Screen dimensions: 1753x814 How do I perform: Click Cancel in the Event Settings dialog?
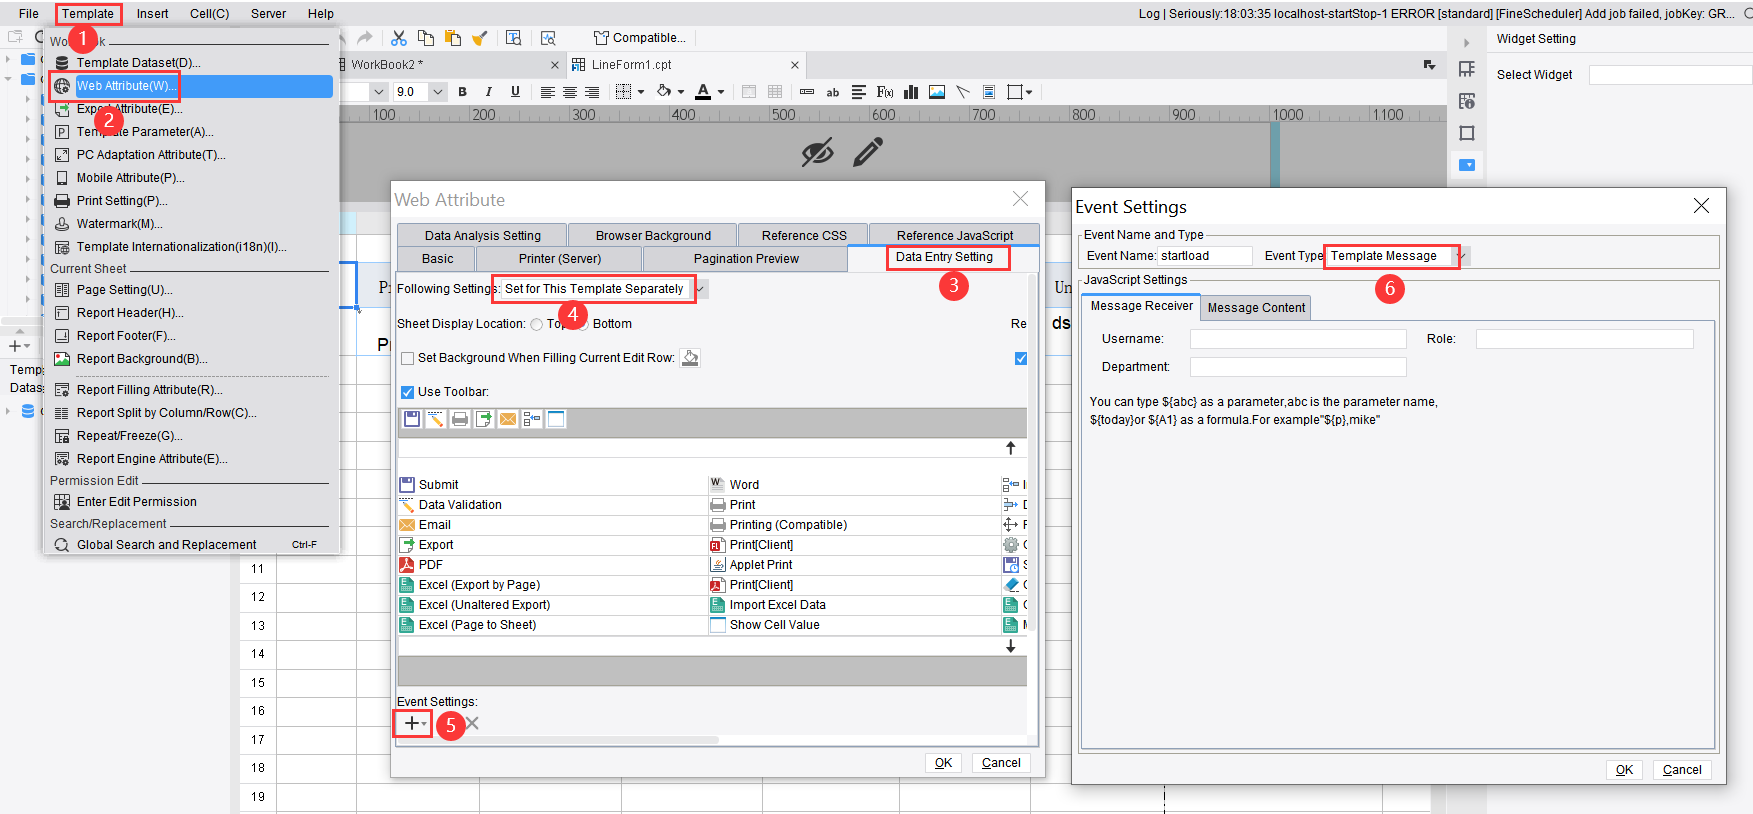point(1682,770)
